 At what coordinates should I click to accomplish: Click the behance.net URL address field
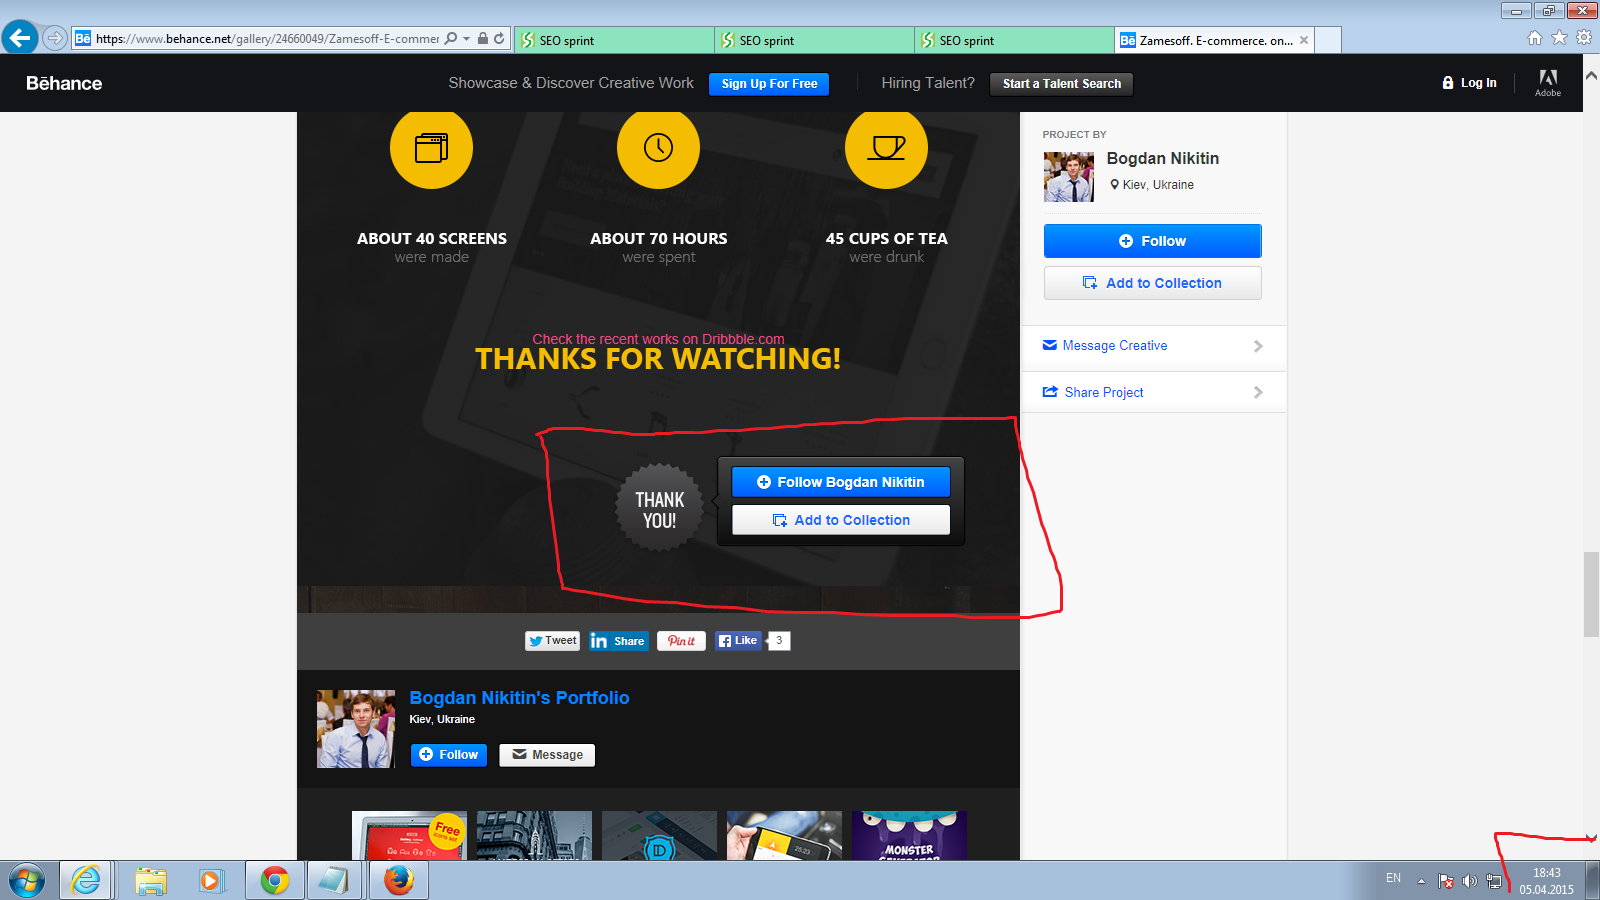pyautogui.click(x=267, y=39)
